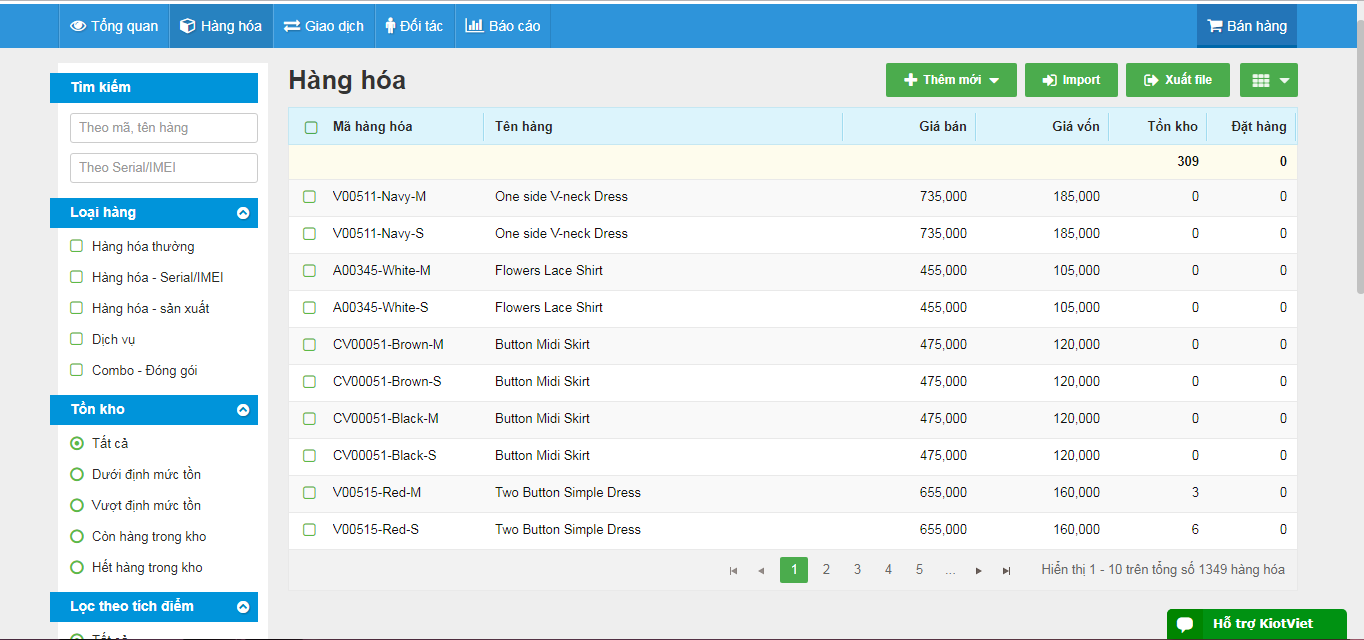Select all rows using header checkbox
Viewport: 1364px width, 640px height.
point(311,127)
